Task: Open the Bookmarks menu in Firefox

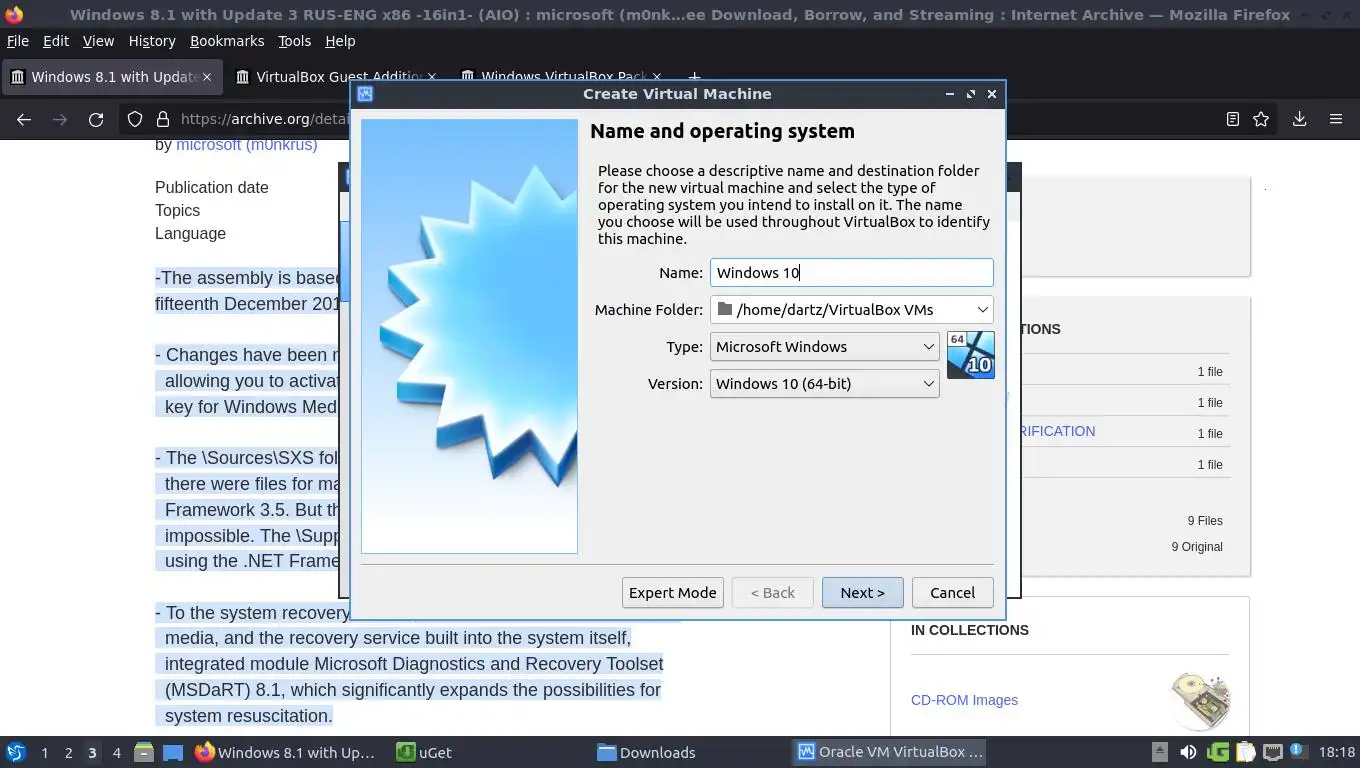Action: pyautogui.click(x=227, y=41)
